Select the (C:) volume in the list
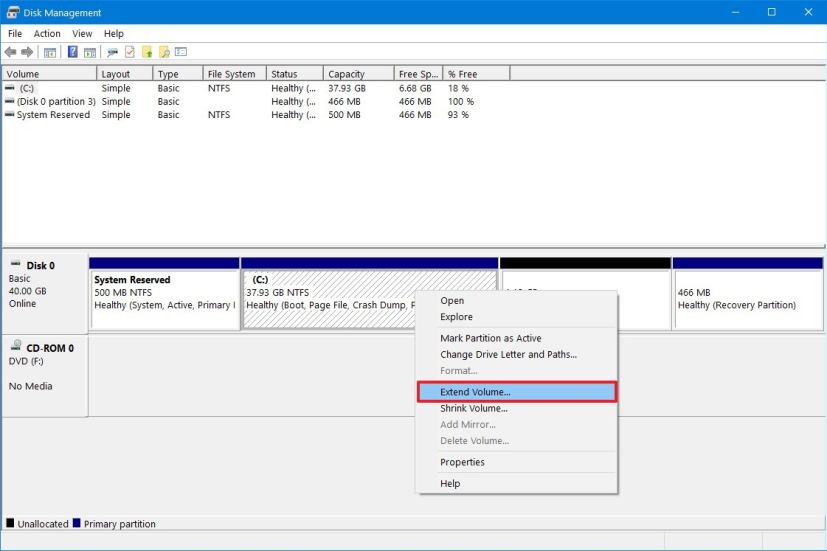This screenshot has height=551, width=827. (x=27, y=88)
